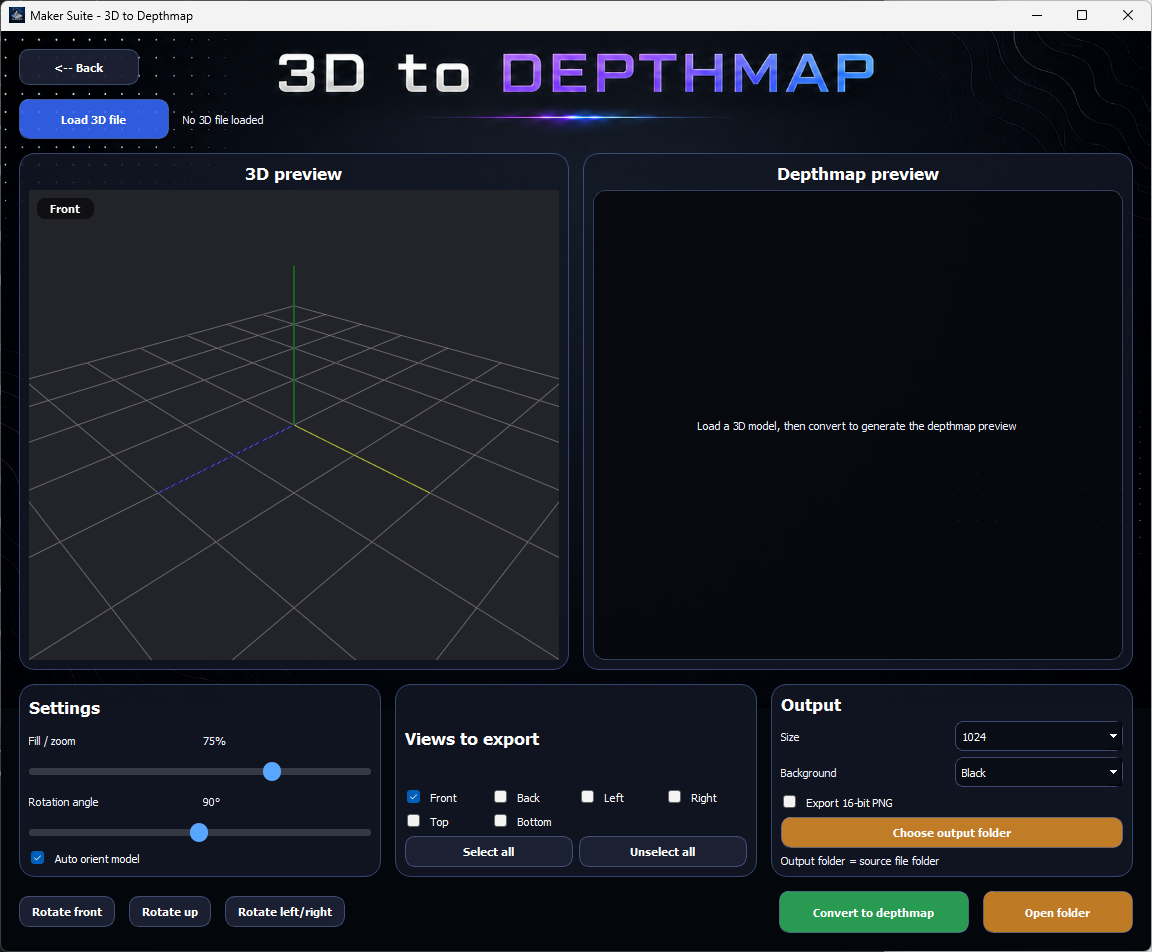This screenshot has width=1152, height=952.
Task: Click Load 3D file button
Action: pos(93,120)
